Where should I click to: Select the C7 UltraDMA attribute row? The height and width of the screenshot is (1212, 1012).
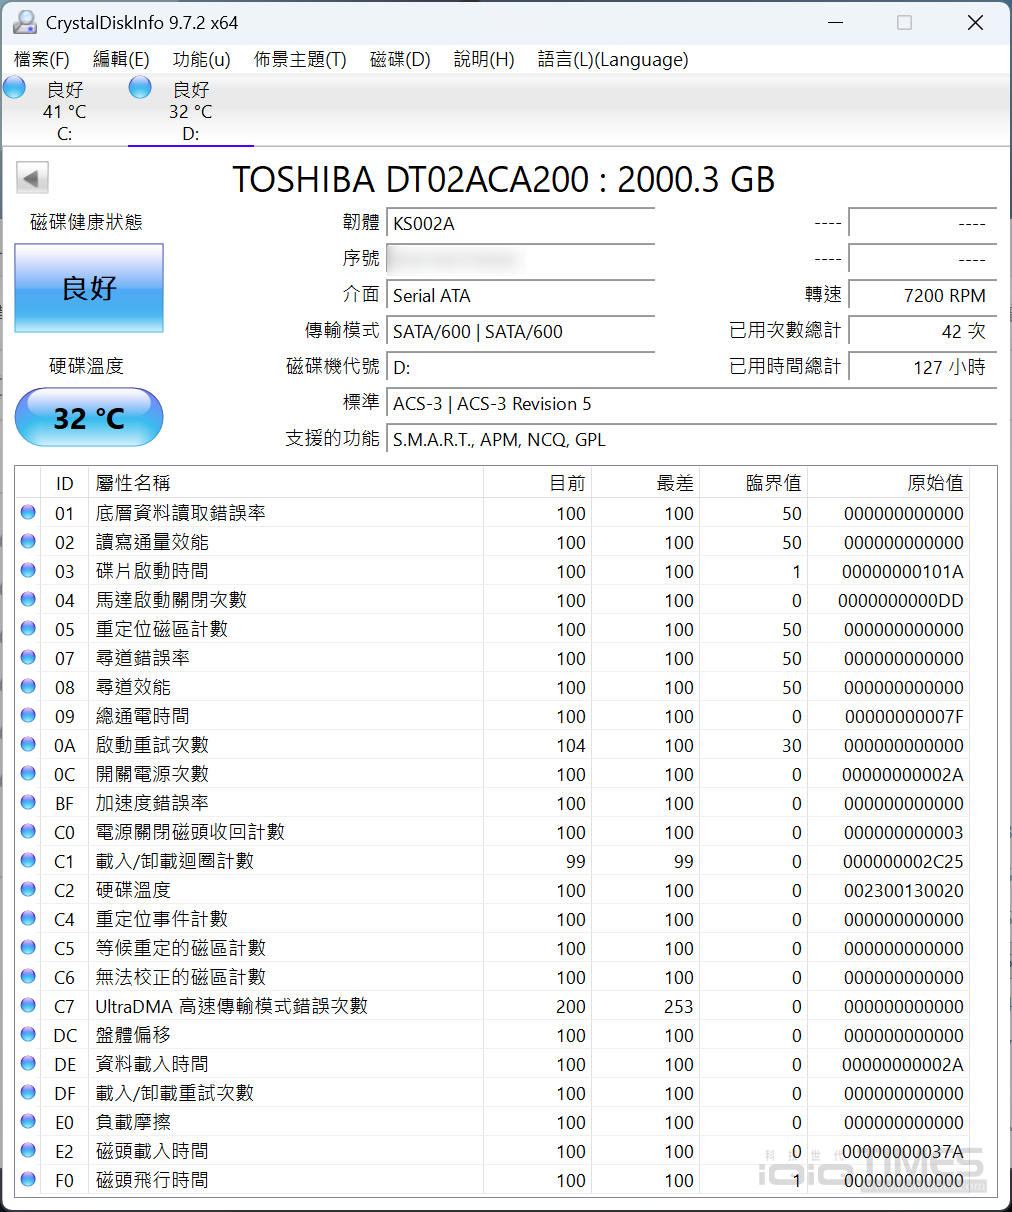click(232, 1006)
